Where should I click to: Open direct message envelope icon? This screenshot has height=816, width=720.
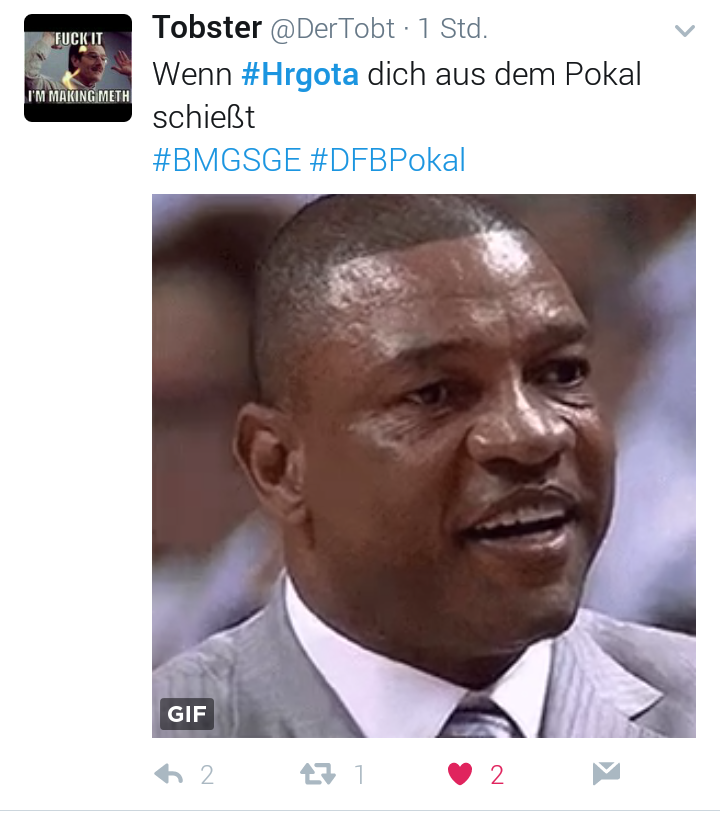coord(606,773)
